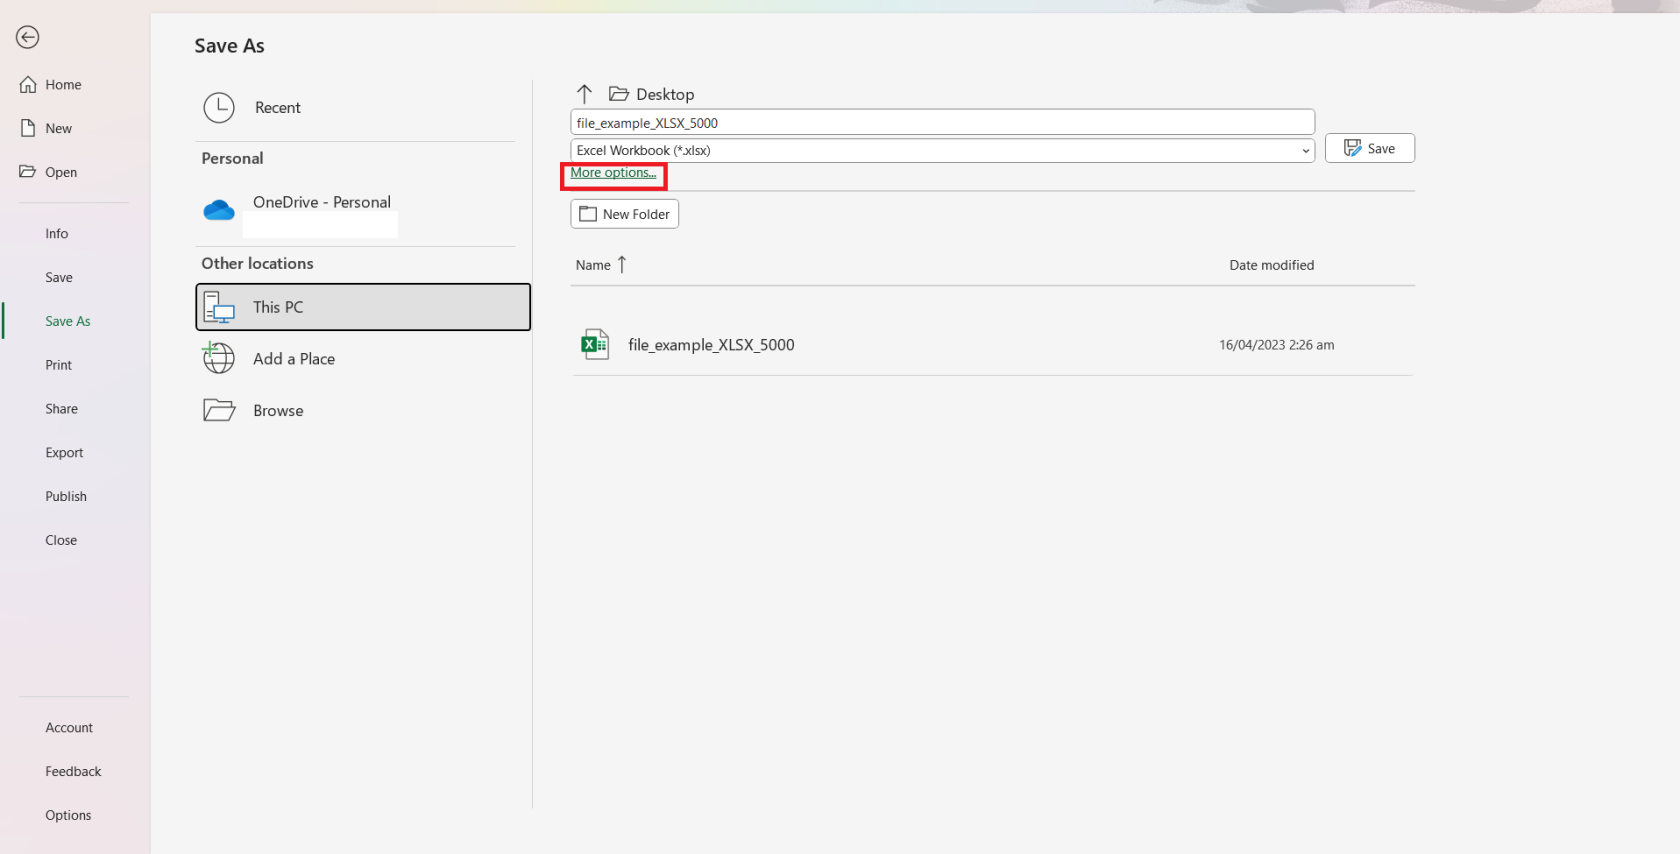Click the OneDrive cloud icon
Viewport: 1680px width, 854px height.
pos(219,210)
